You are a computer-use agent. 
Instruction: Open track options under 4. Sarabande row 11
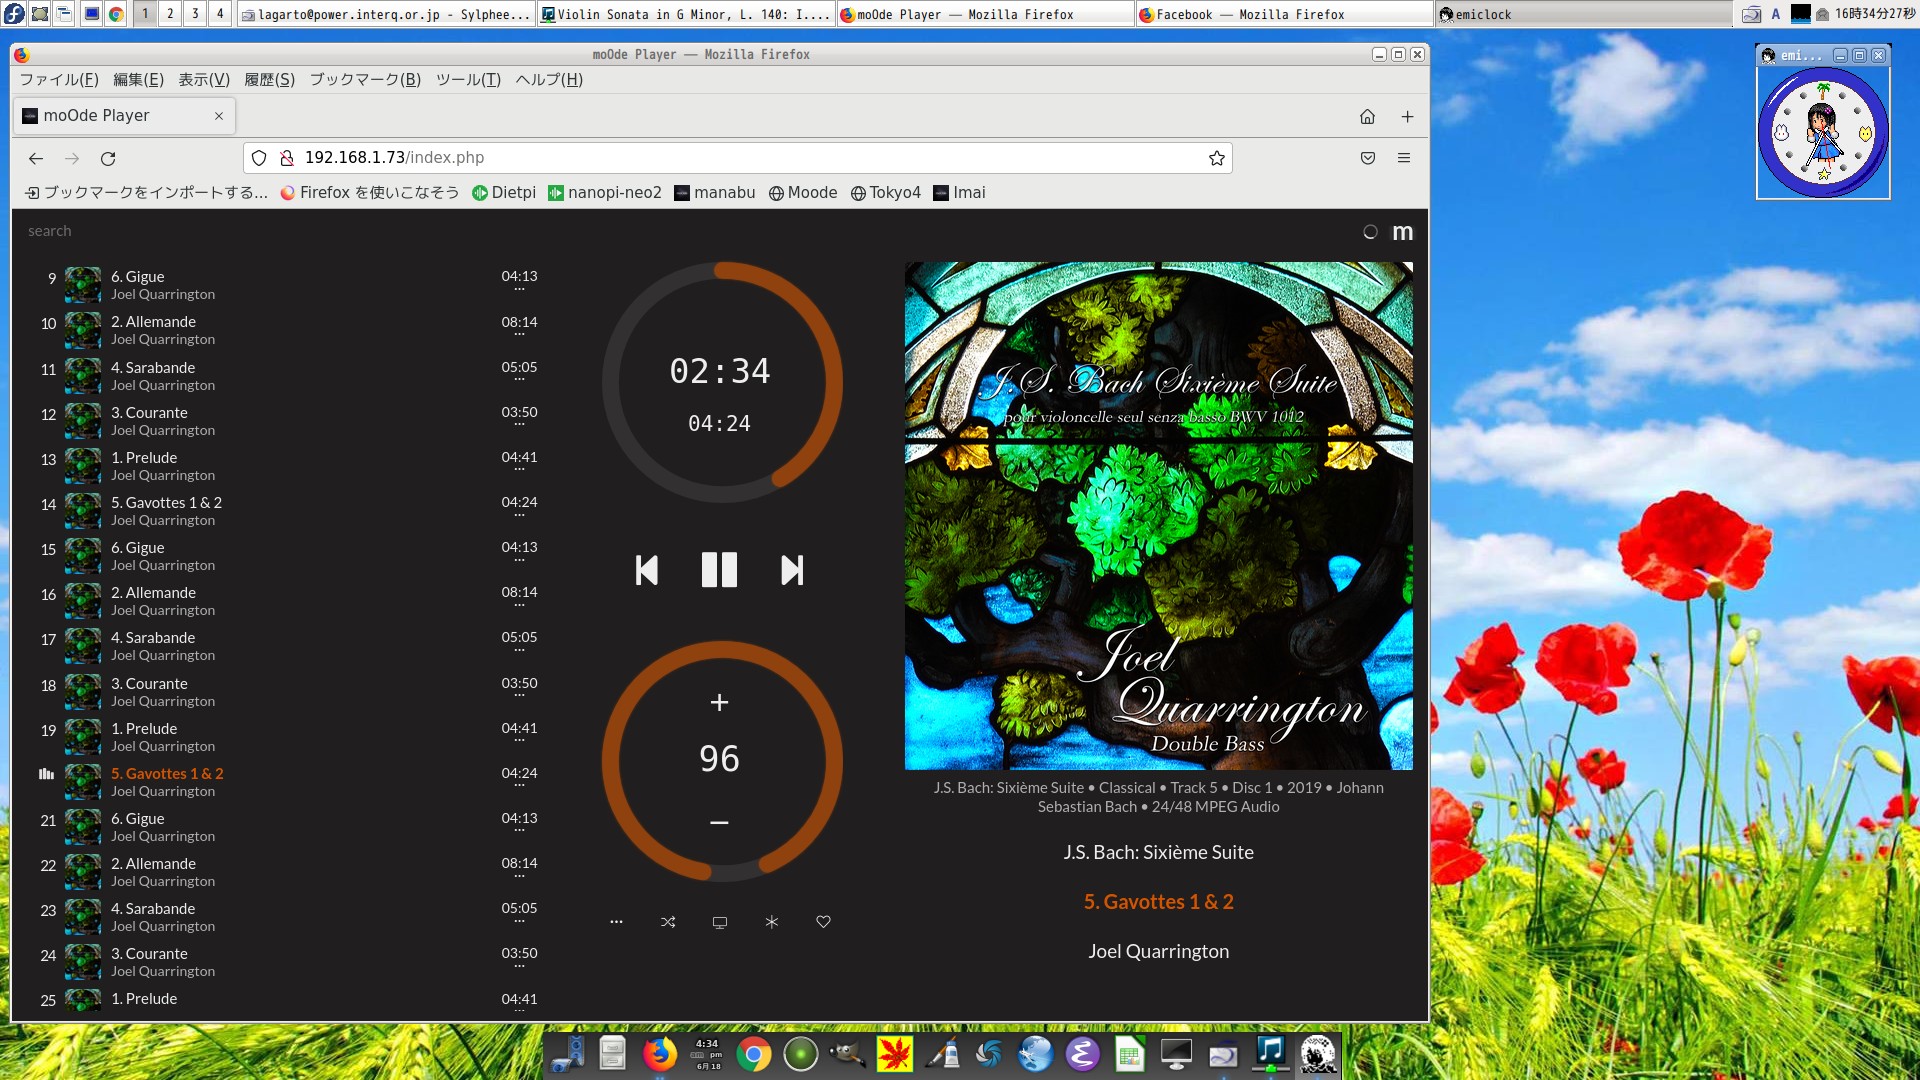(x=519, y=380)
